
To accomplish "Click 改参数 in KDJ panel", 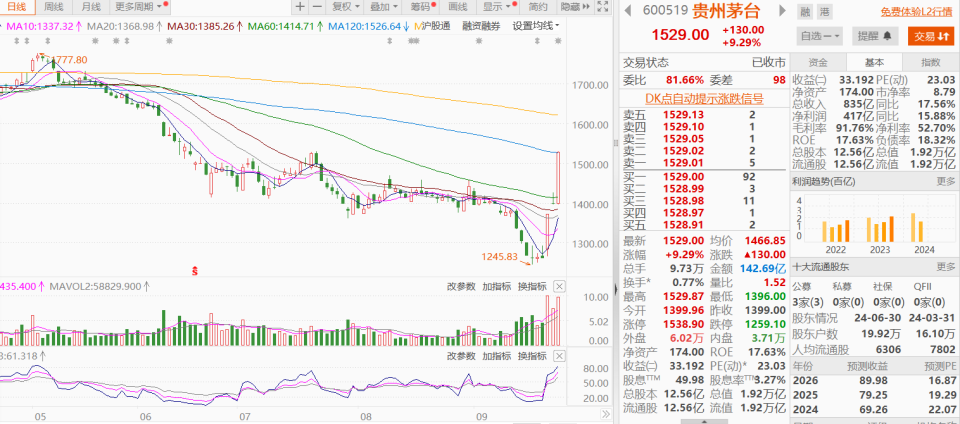I will 461,355.
